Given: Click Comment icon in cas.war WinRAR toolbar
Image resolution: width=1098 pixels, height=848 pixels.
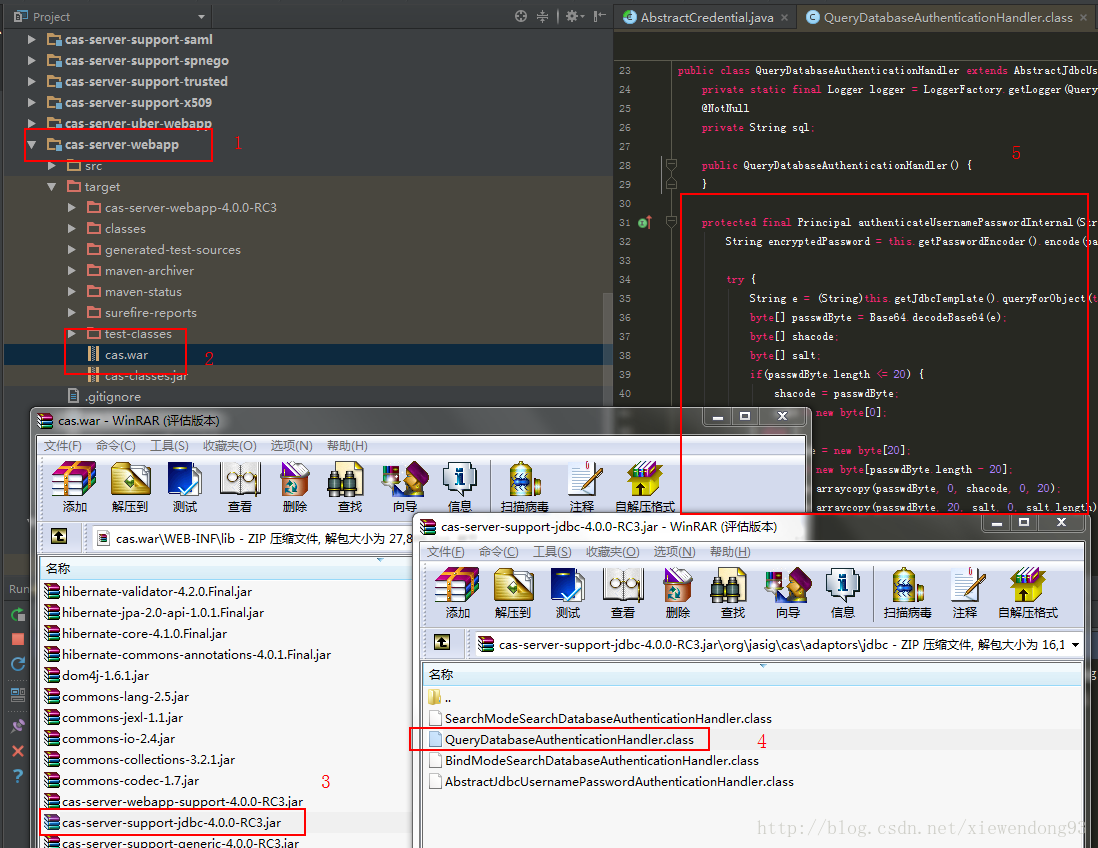Looking at the screenshot, I should click(x=583, y=480).
